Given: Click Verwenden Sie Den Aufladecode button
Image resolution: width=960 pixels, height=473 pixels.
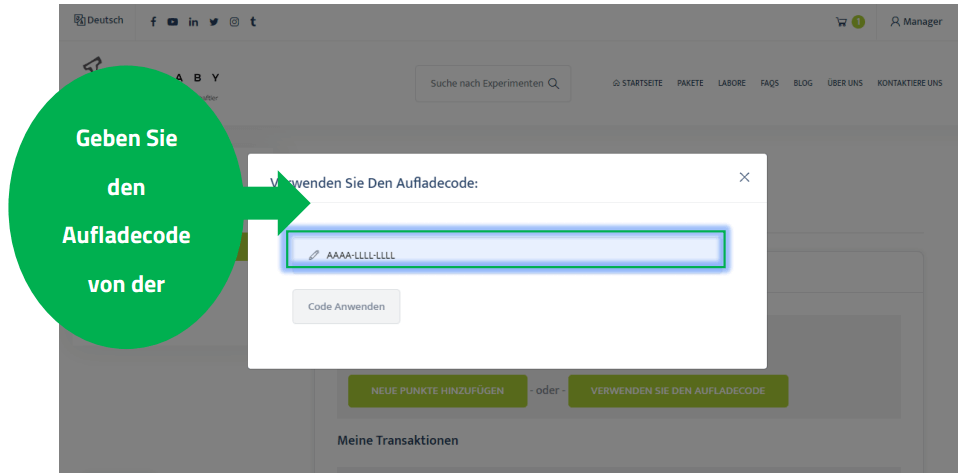Looking at the screenshot, I should [x=678, y=391].
